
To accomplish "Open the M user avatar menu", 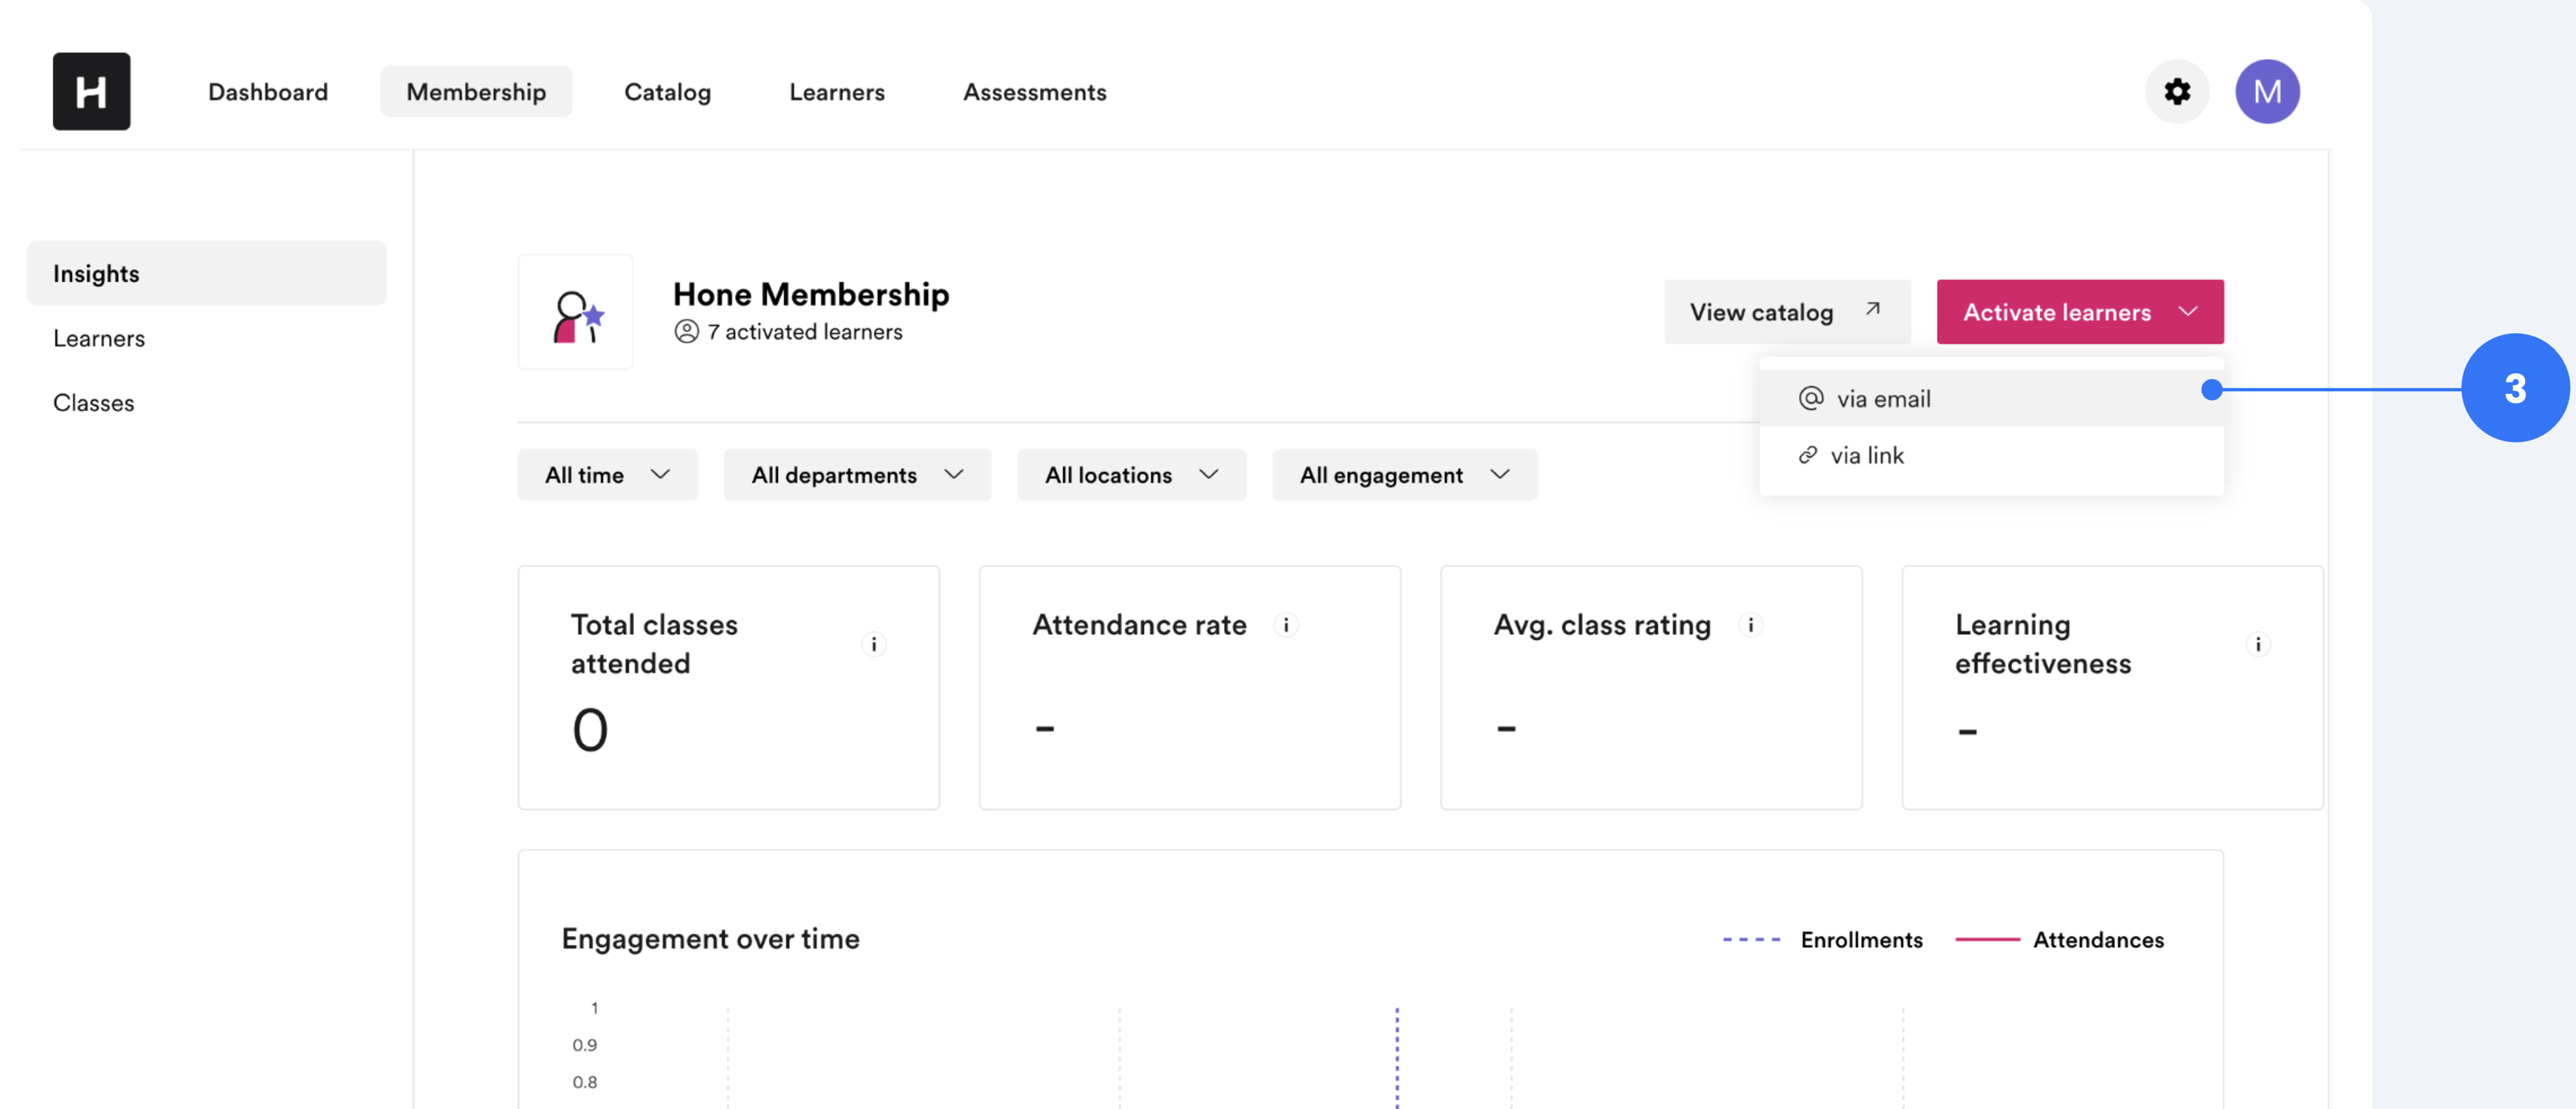I will tap(2267, 91).
